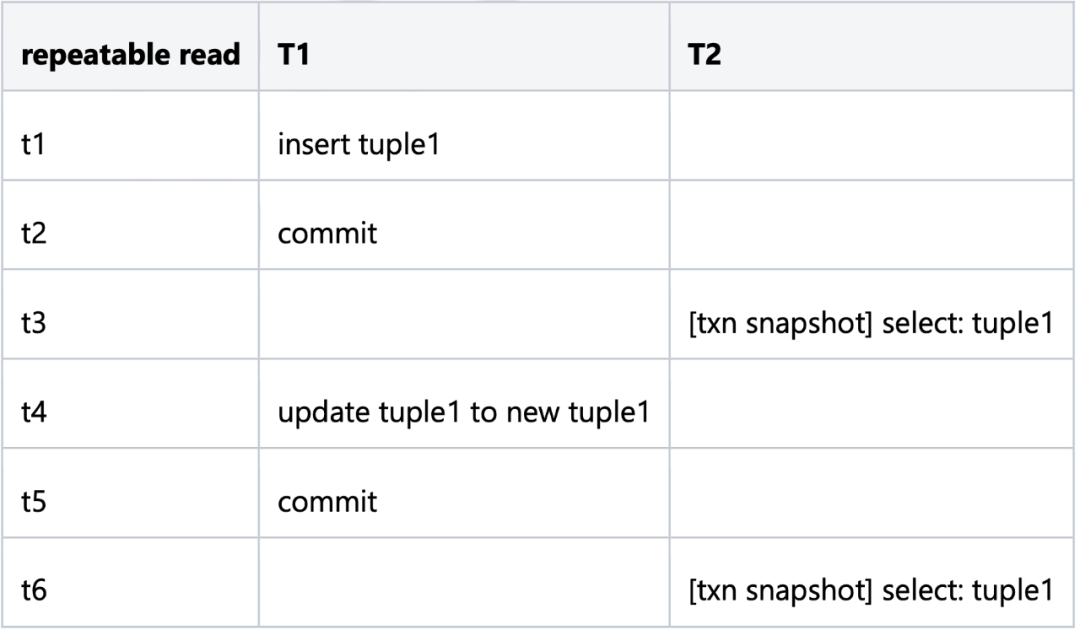Select the t3 row label
This screenshot has width=1080, height=630.
(x=34, y=323)
